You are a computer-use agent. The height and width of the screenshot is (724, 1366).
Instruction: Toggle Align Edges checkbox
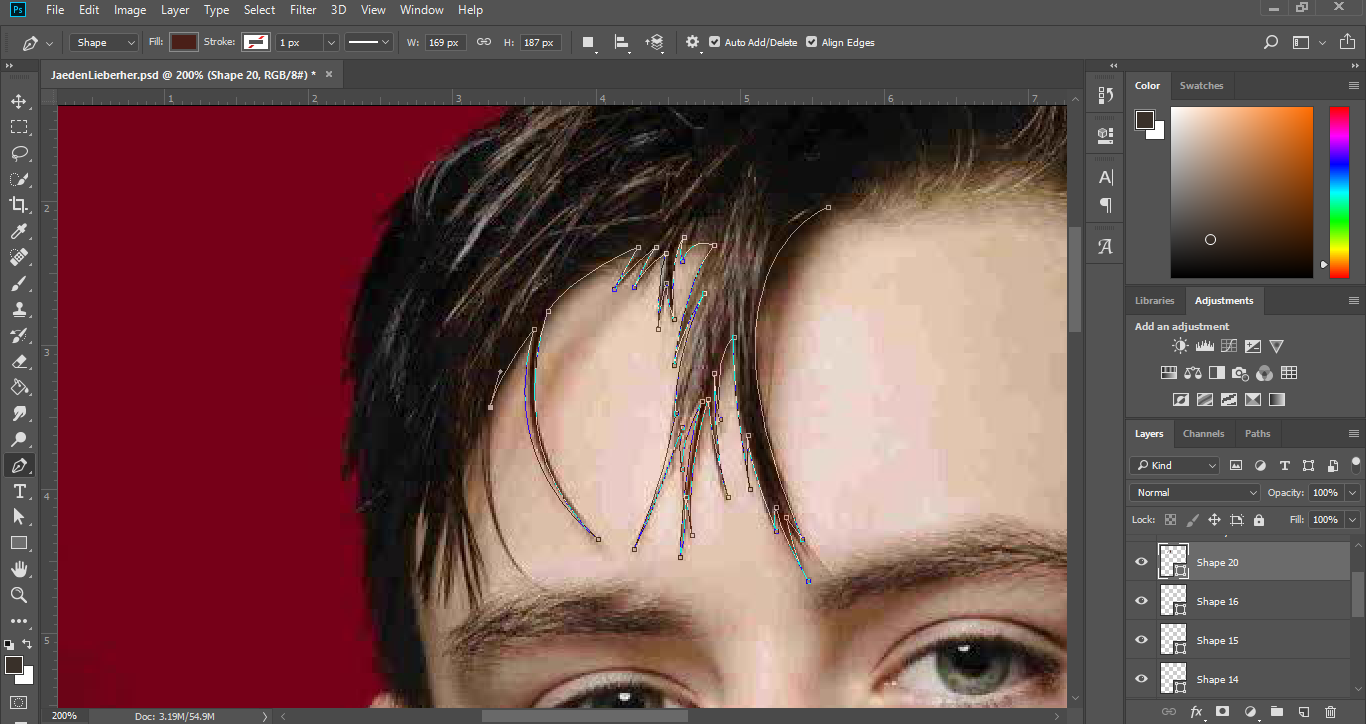[811, 43]
